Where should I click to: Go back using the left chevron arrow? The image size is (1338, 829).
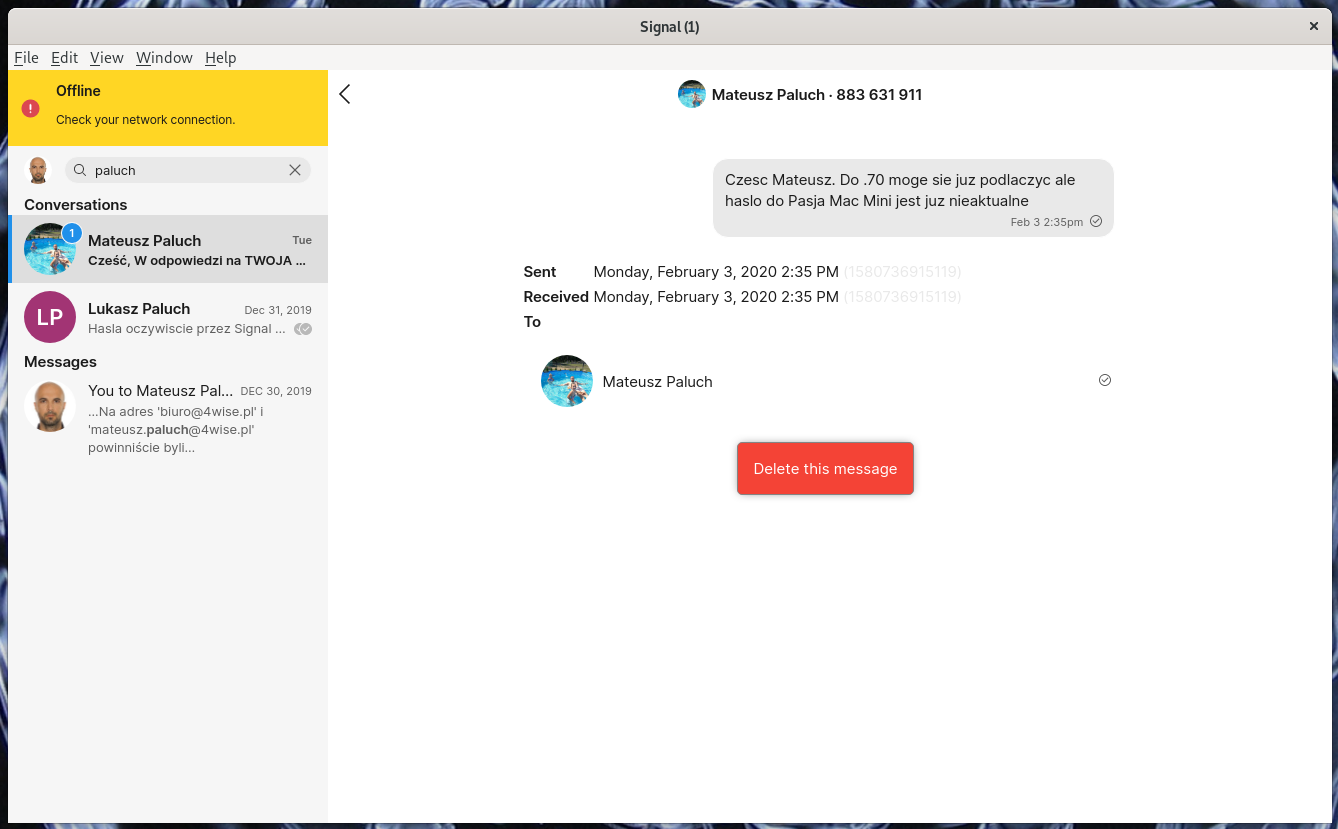click(345, 94)
